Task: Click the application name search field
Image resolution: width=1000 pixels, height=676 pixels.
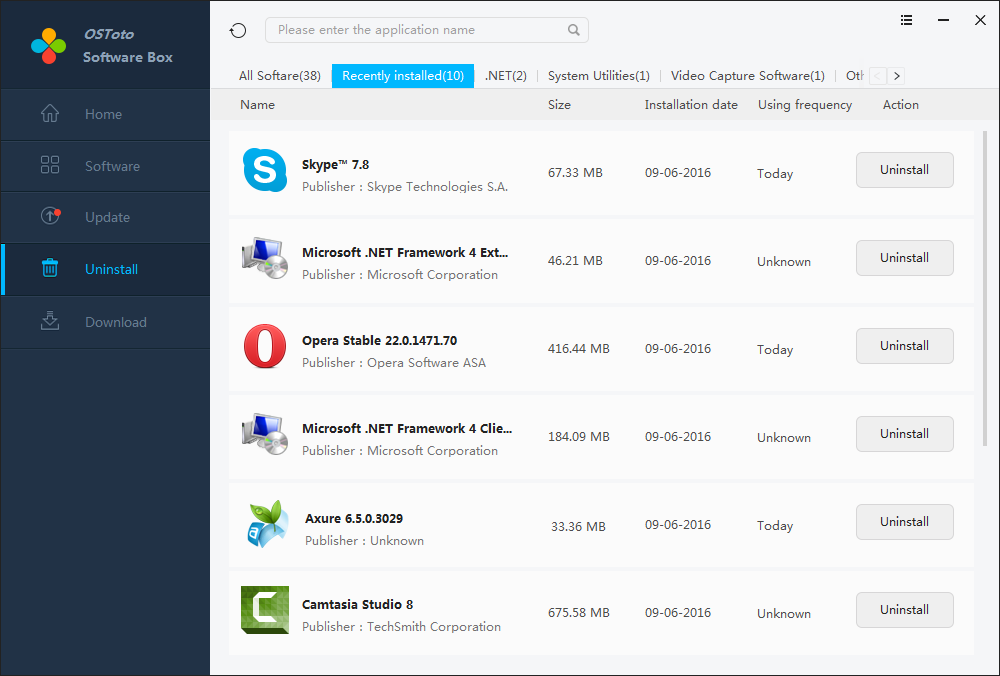Action: pos(427,30)
